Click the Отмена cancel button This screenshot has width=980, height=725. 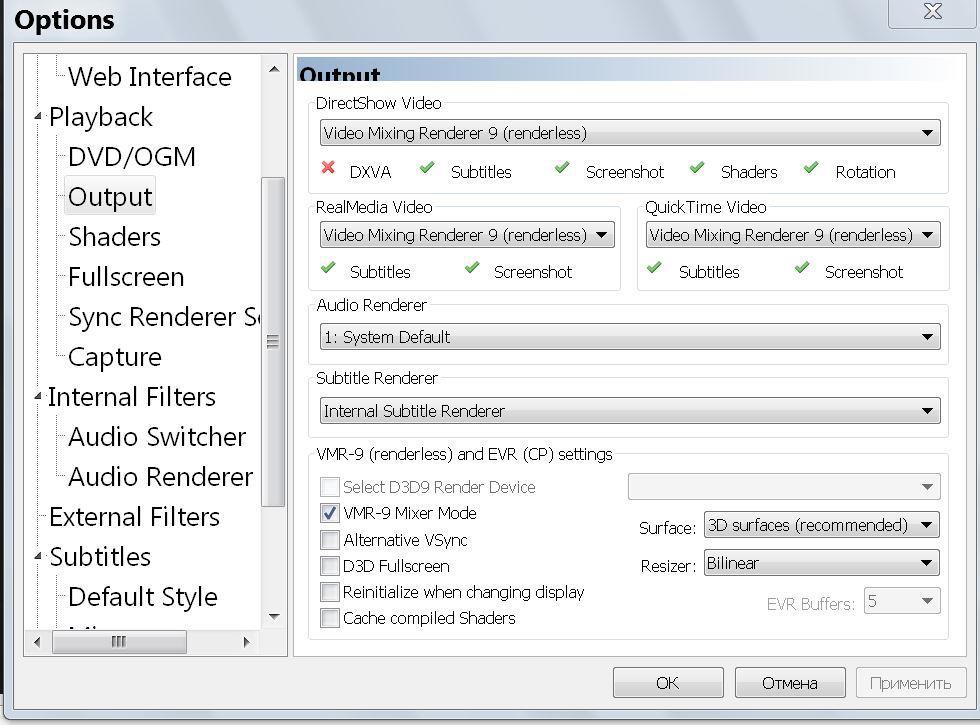click(789, 683)
